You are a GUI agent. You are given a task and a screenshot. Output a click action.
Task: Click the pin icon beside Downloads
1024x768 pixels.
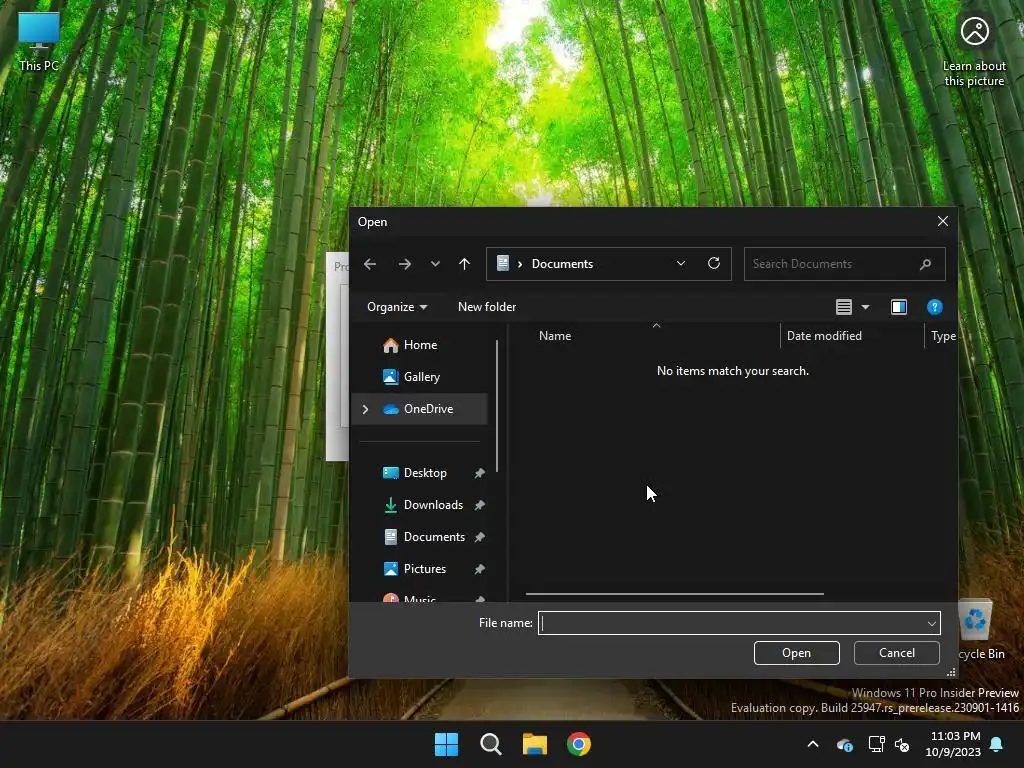tap(479, 505)
